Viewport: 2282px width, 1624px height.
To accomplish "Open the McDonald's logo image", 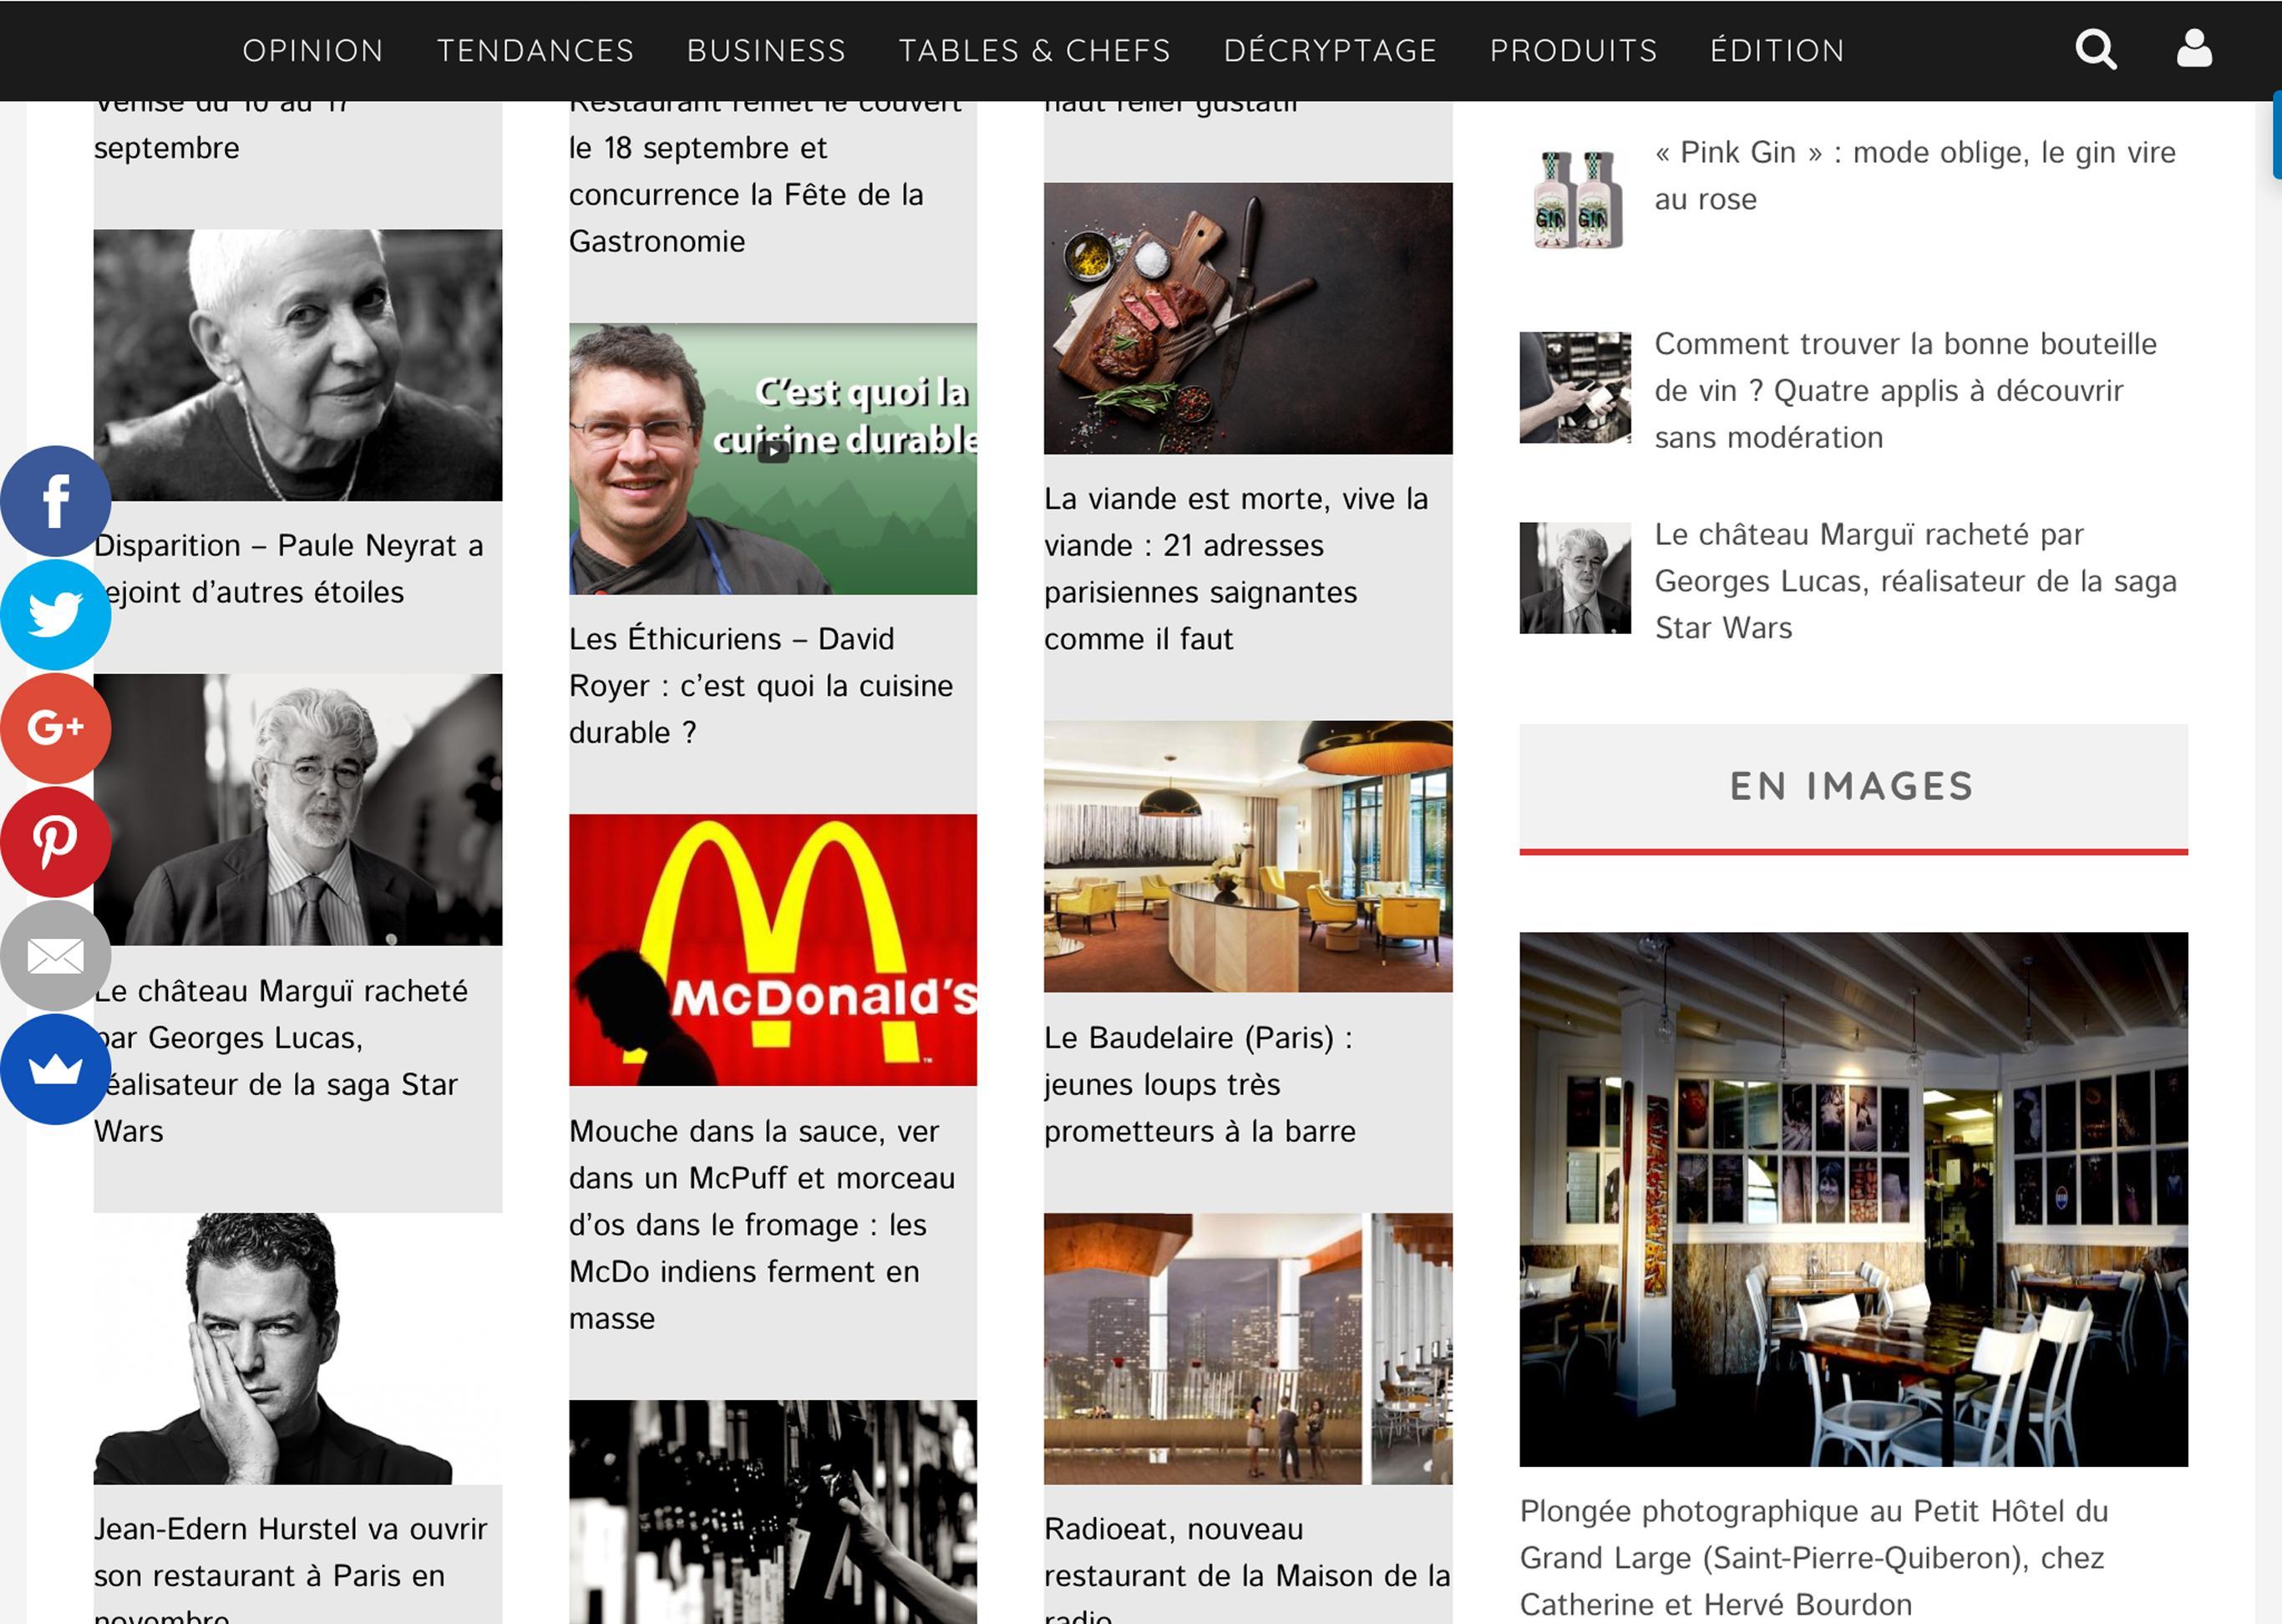I will tap(773, 950).
